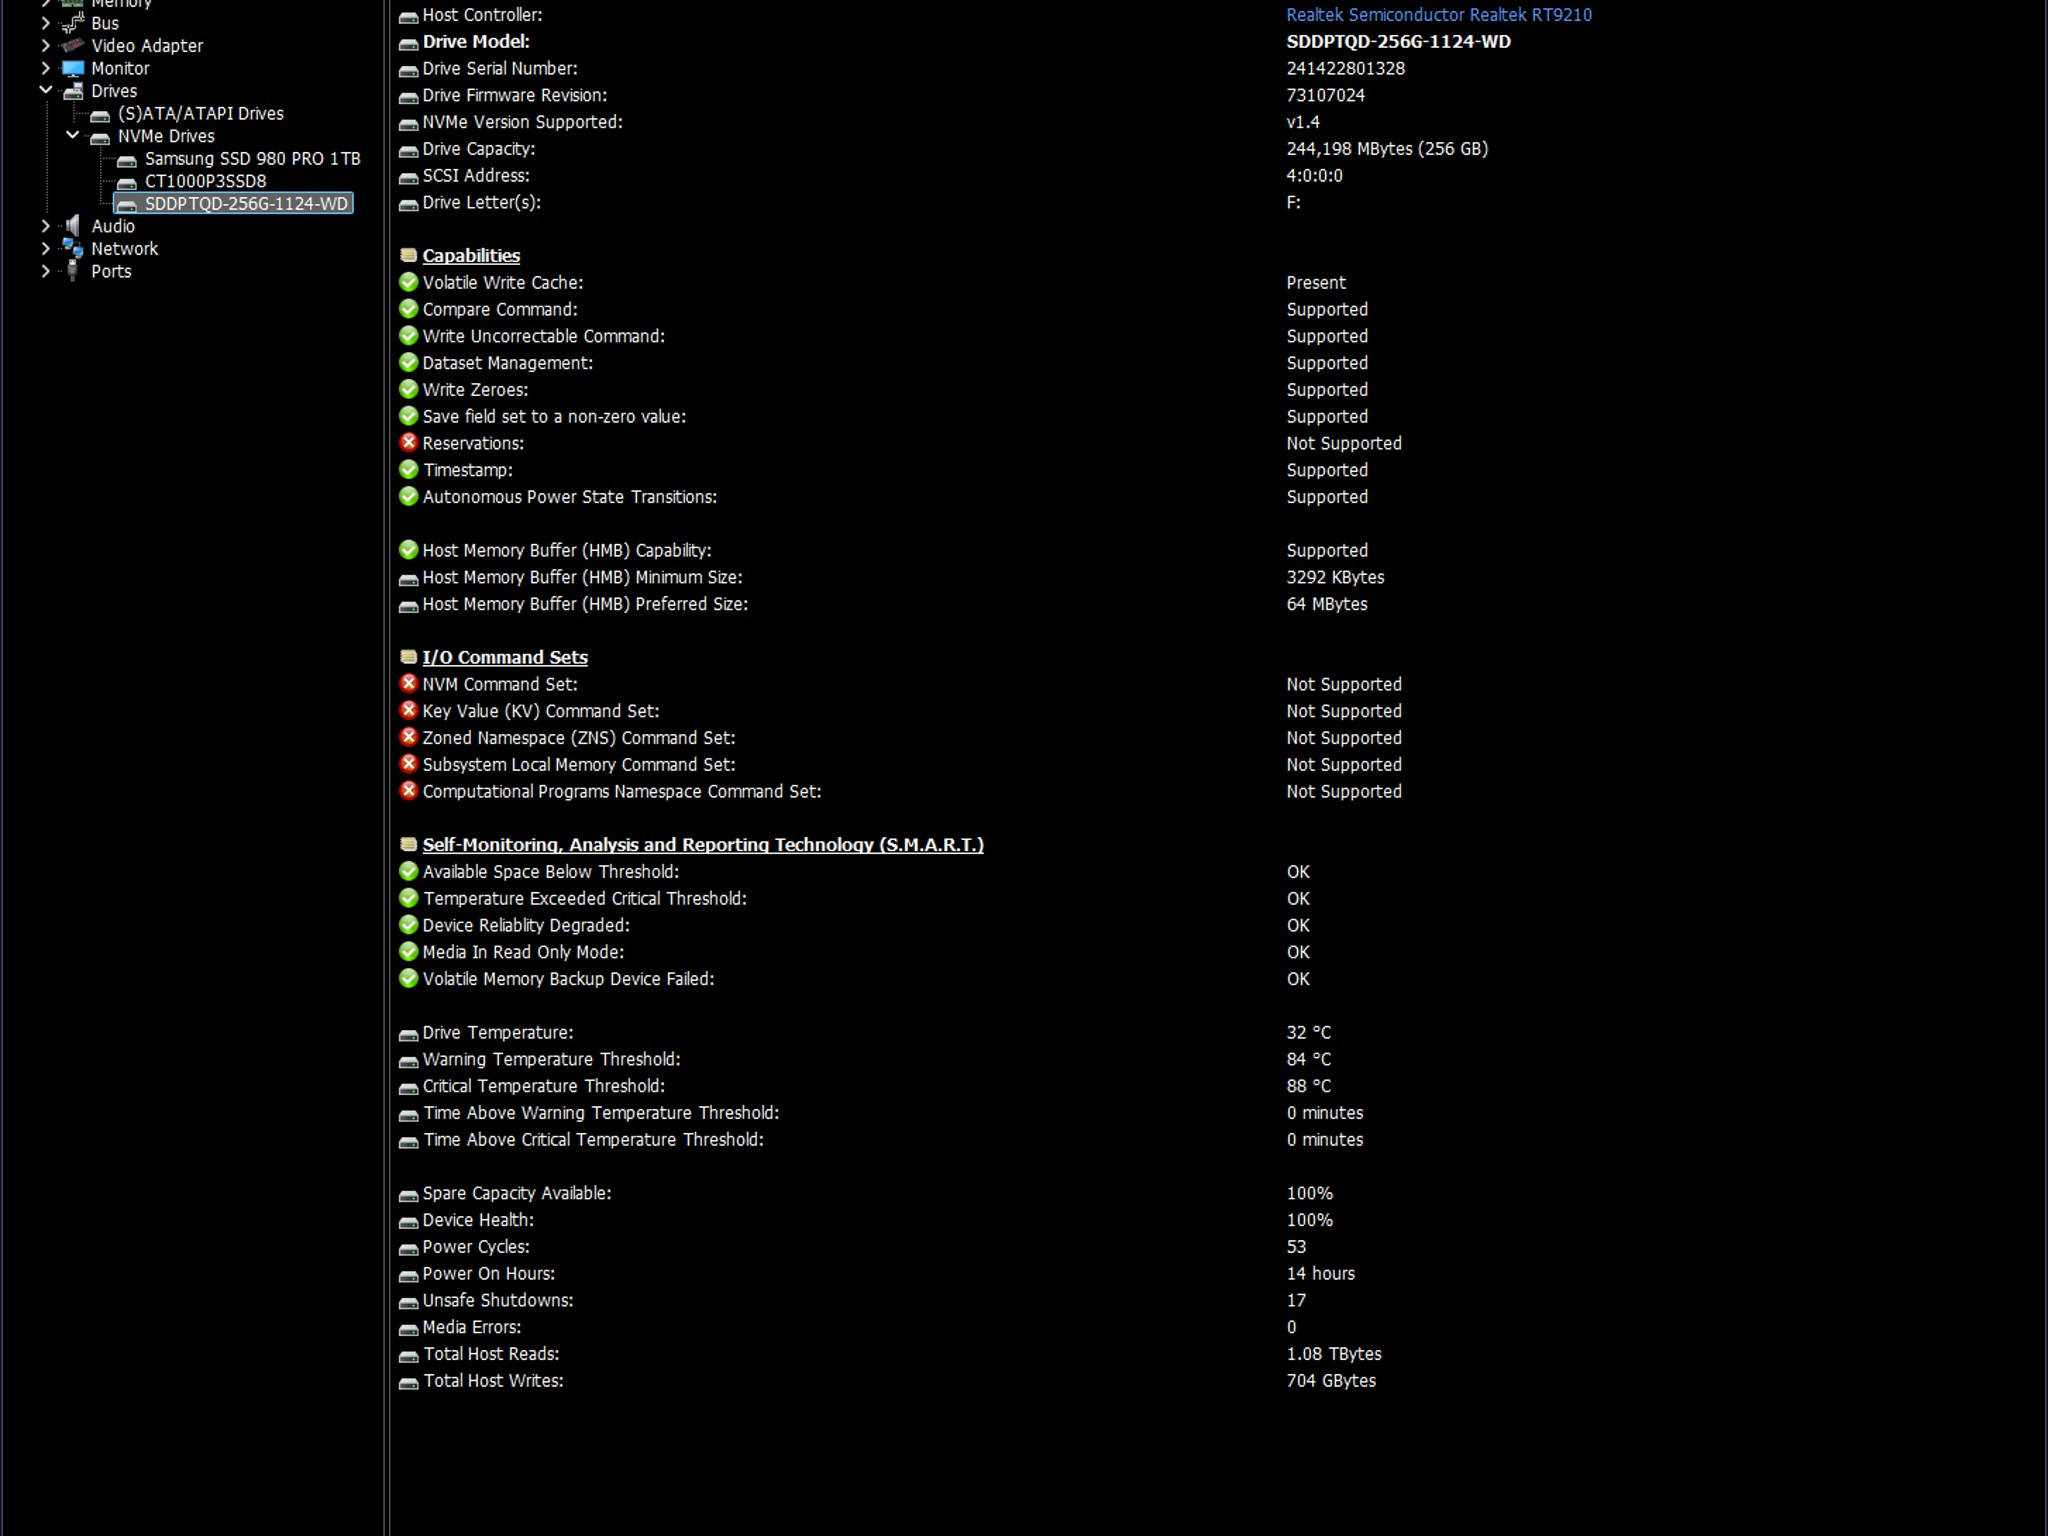Click the S.M.A.R.T. section heading
Viewport: 2048px width, 1536px height.
pos(702,845)
